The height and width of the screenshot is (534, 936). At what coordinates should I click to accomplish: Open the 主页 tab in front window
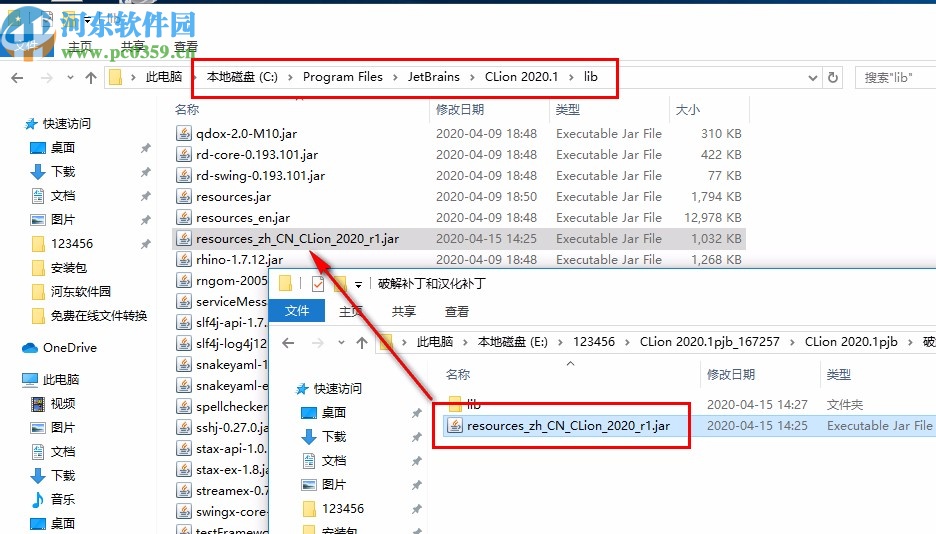[351, 311]
